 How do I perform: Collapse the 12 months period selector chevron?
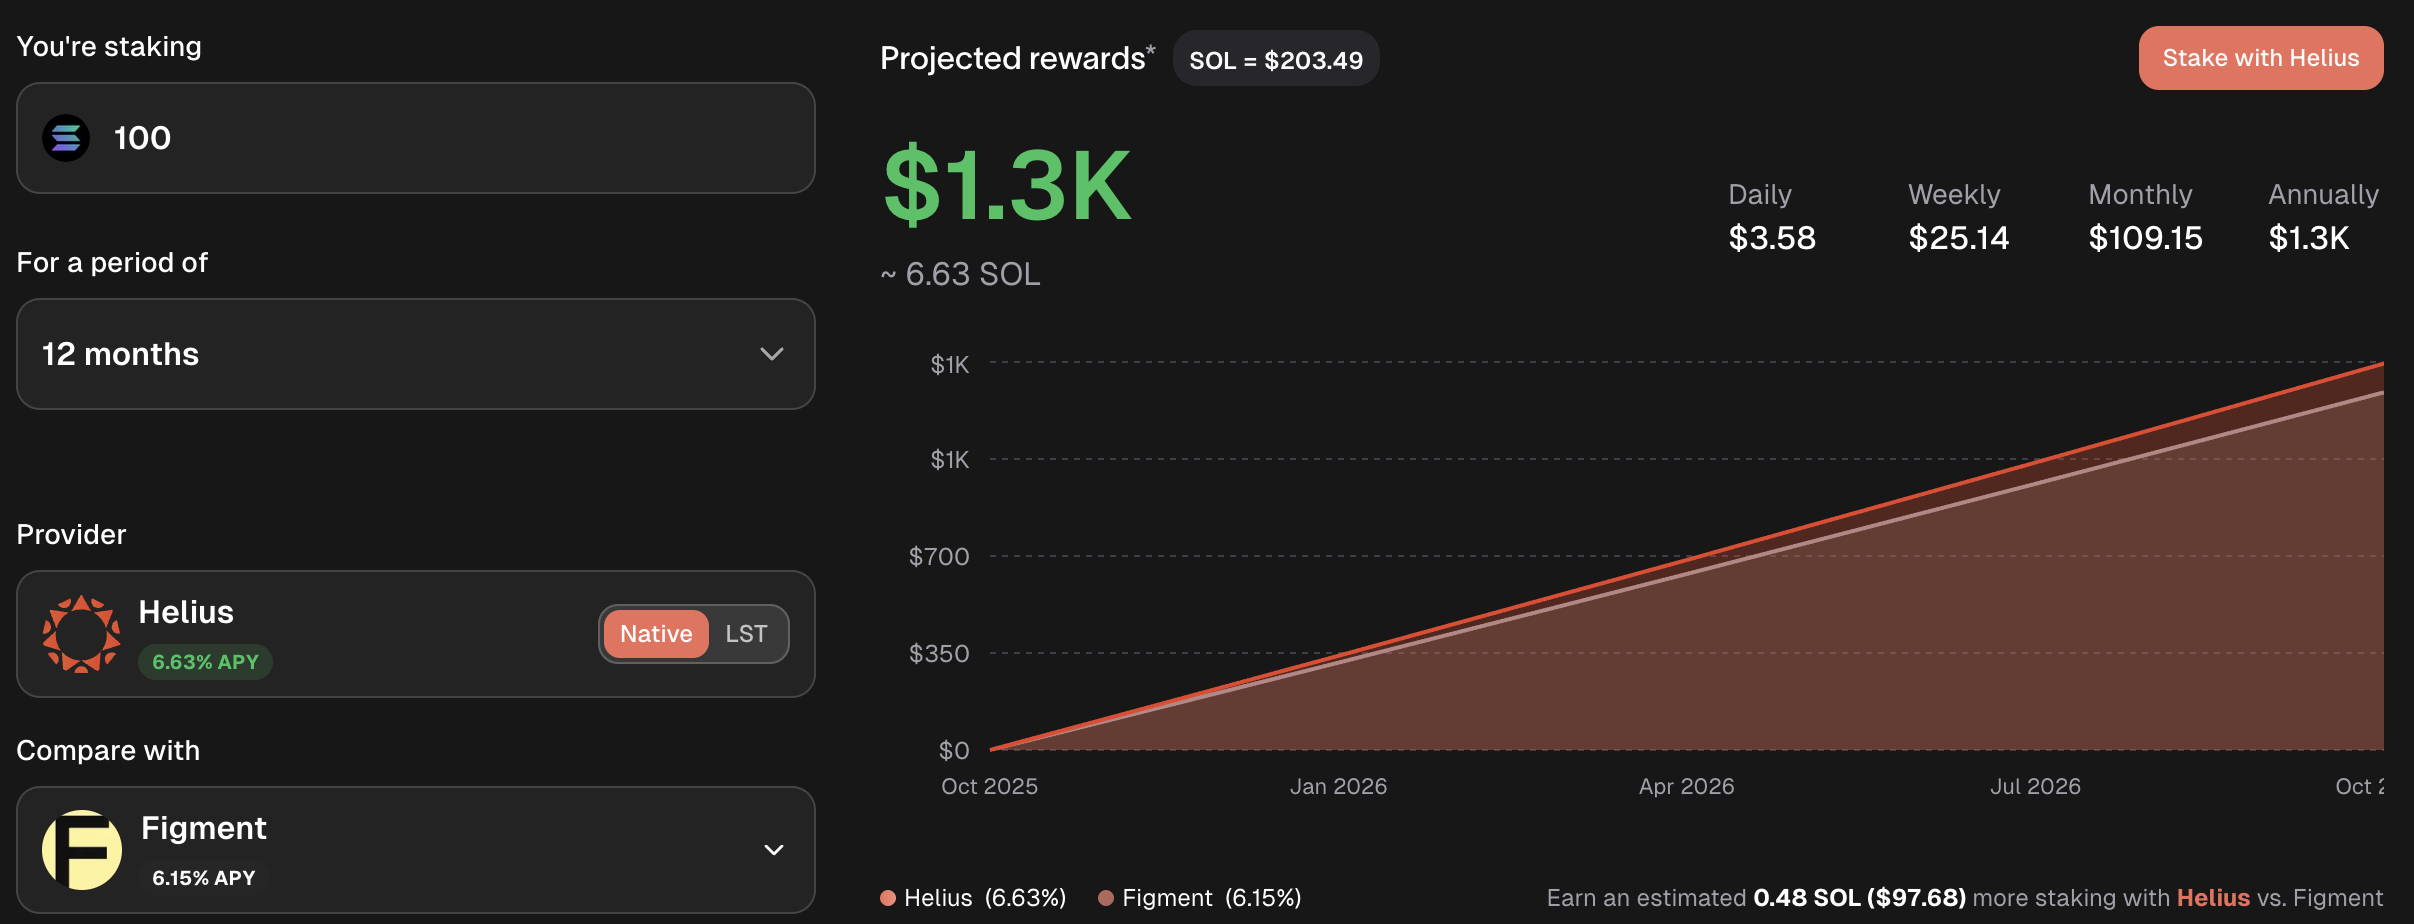770,354
